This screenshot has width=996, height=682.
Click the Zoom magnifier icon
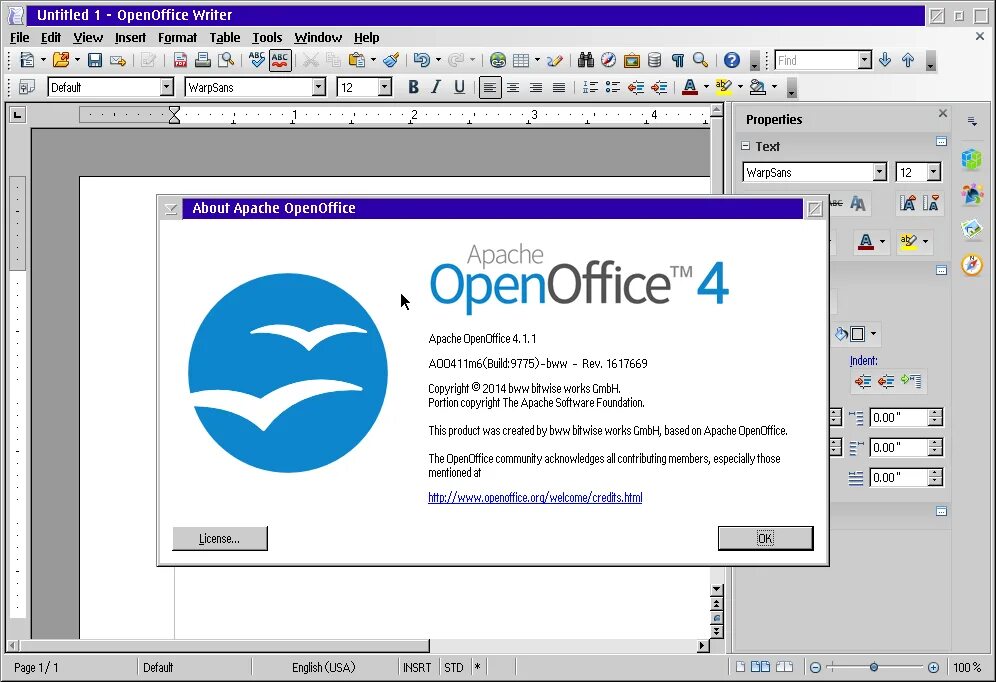click(701, 60)
